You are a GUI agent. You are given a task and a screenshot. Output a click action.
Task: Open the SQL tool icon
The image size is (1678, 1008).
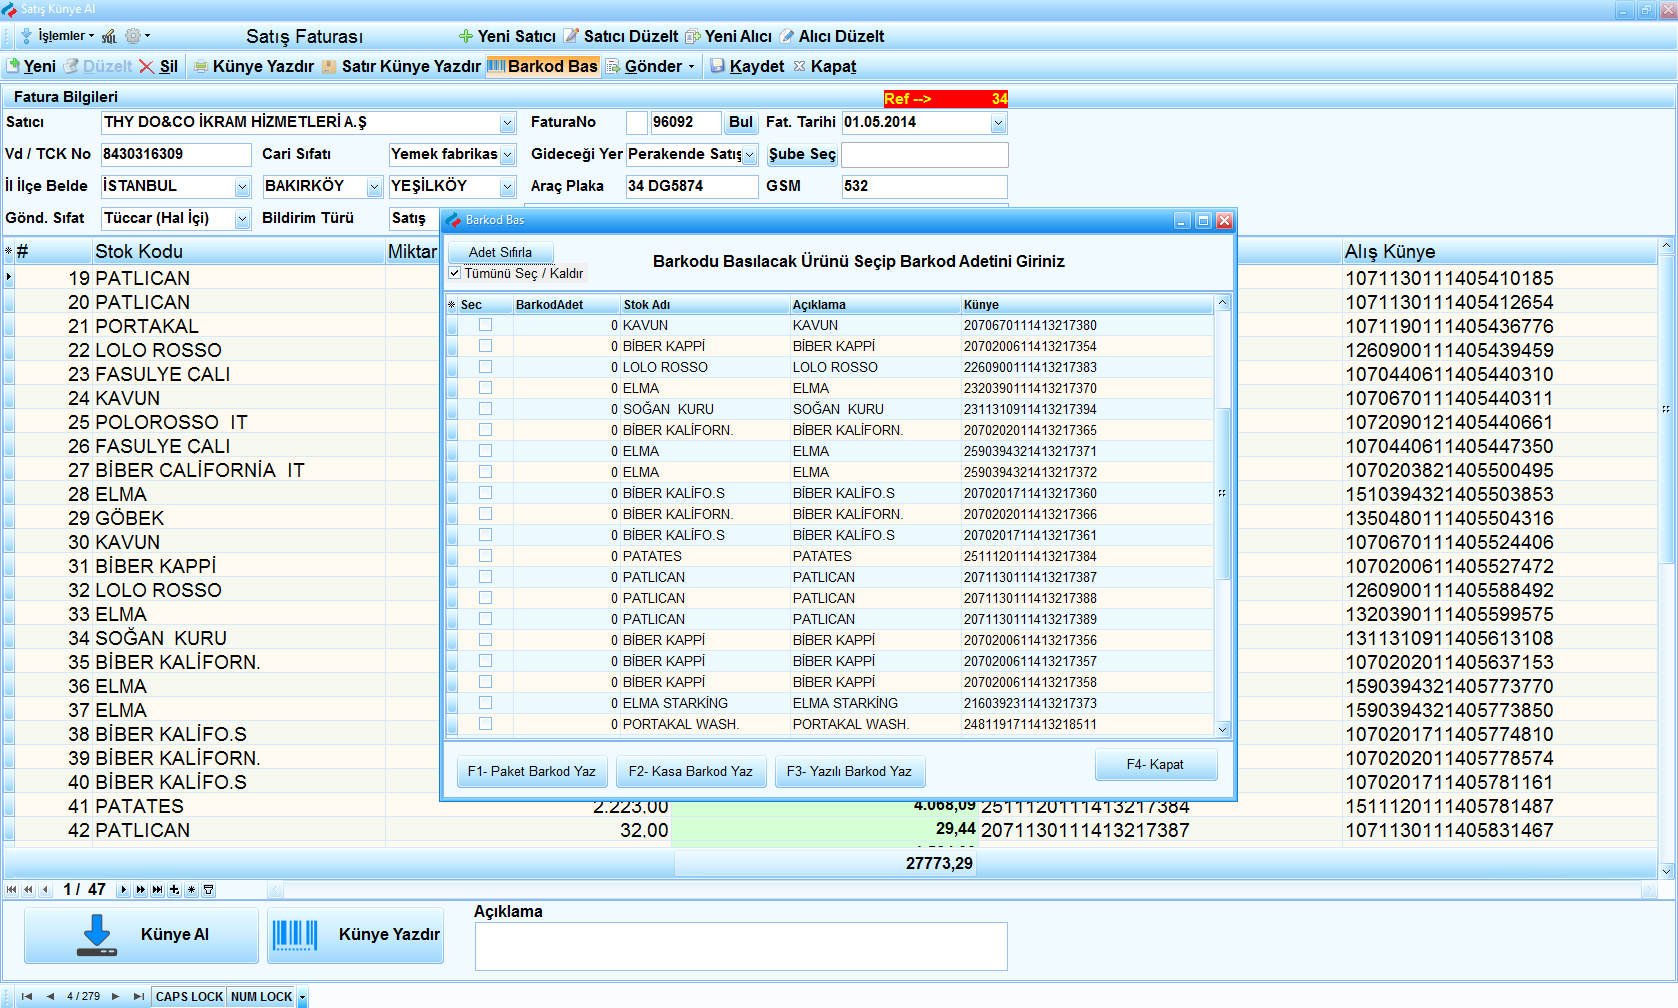coord(109,36)
